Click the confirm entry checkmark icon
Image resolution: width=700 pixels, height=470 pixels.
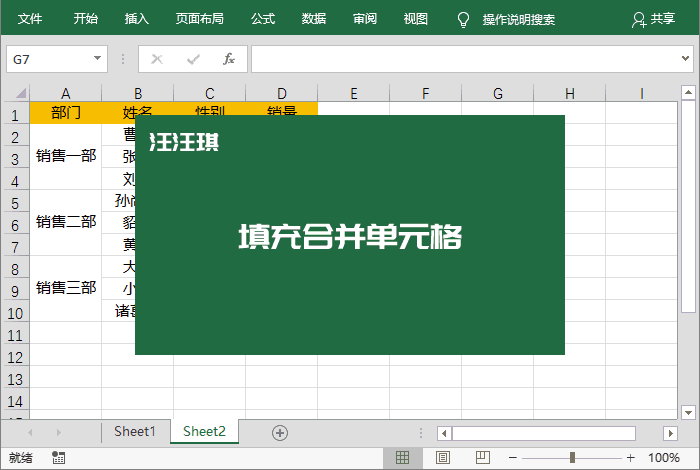193,59
